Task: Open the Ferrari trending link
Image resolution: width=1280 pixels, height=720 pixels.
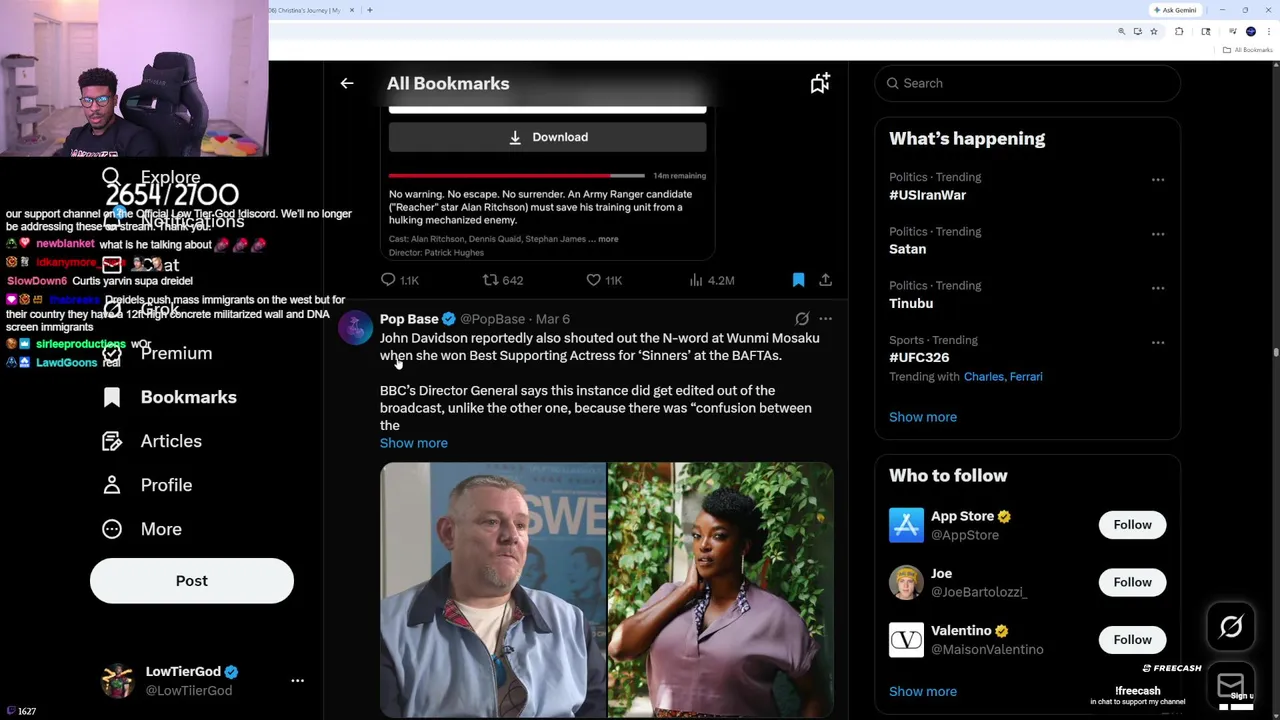Action: coord(1026,377)
